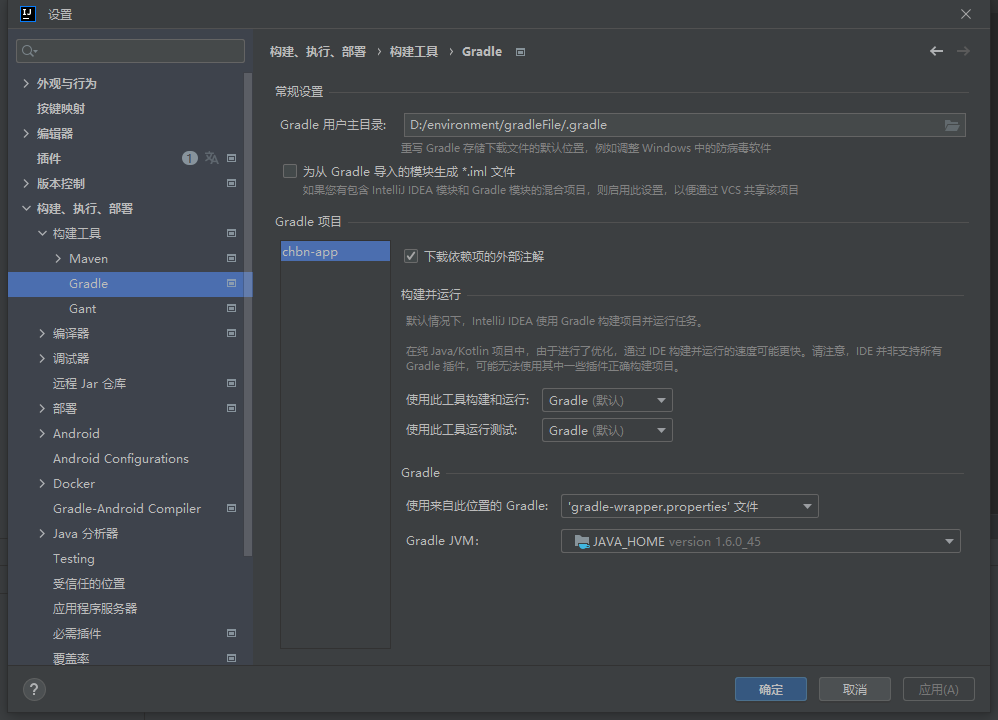Click the 确定 button
998x720 pixels.
pyautogui.click(x=770, y=688)
